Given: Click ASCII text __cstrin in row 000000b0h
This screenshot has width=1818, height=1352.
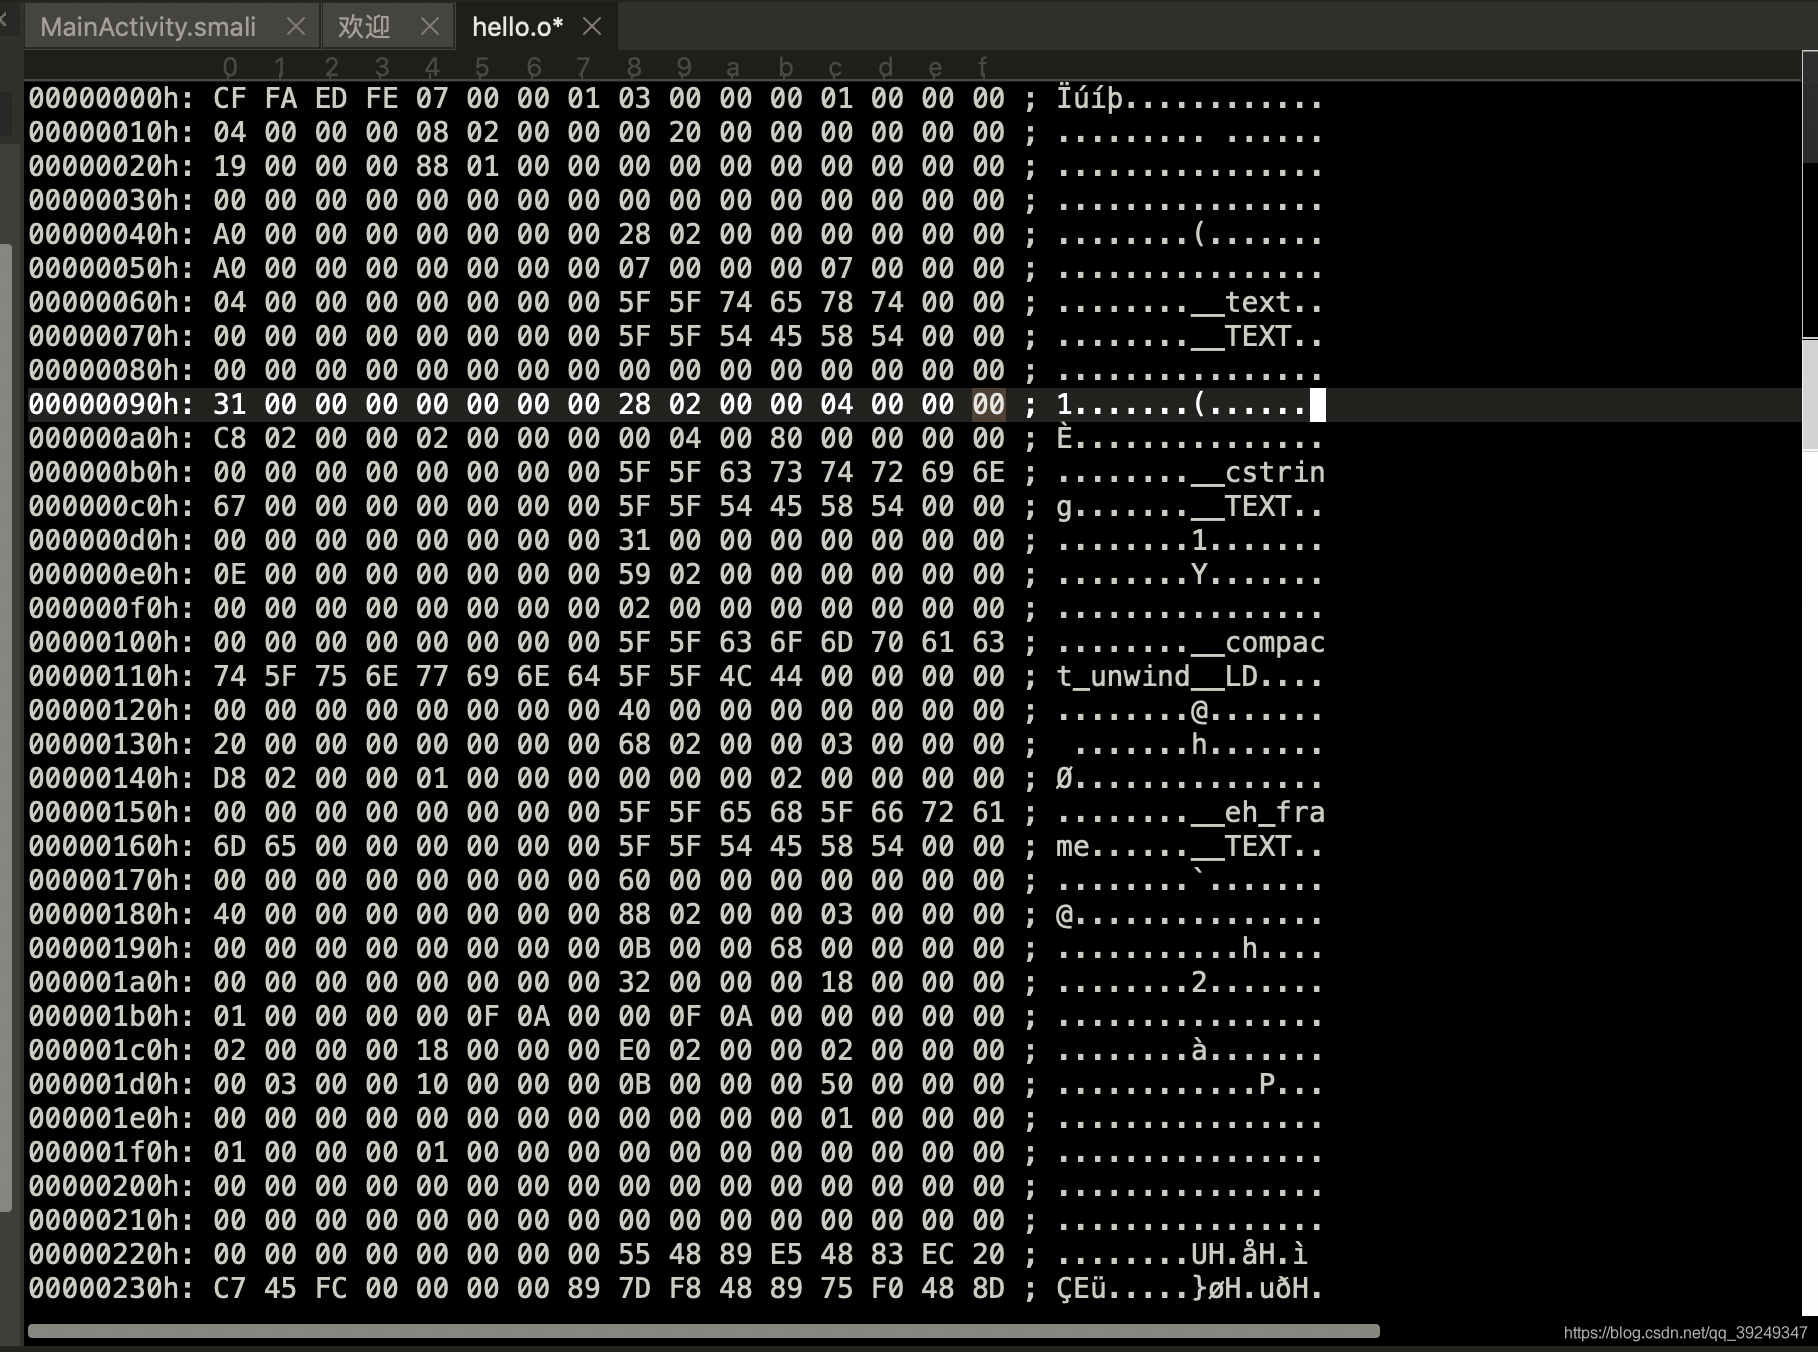Looking at the screenshot, I should coord(1258,472).
